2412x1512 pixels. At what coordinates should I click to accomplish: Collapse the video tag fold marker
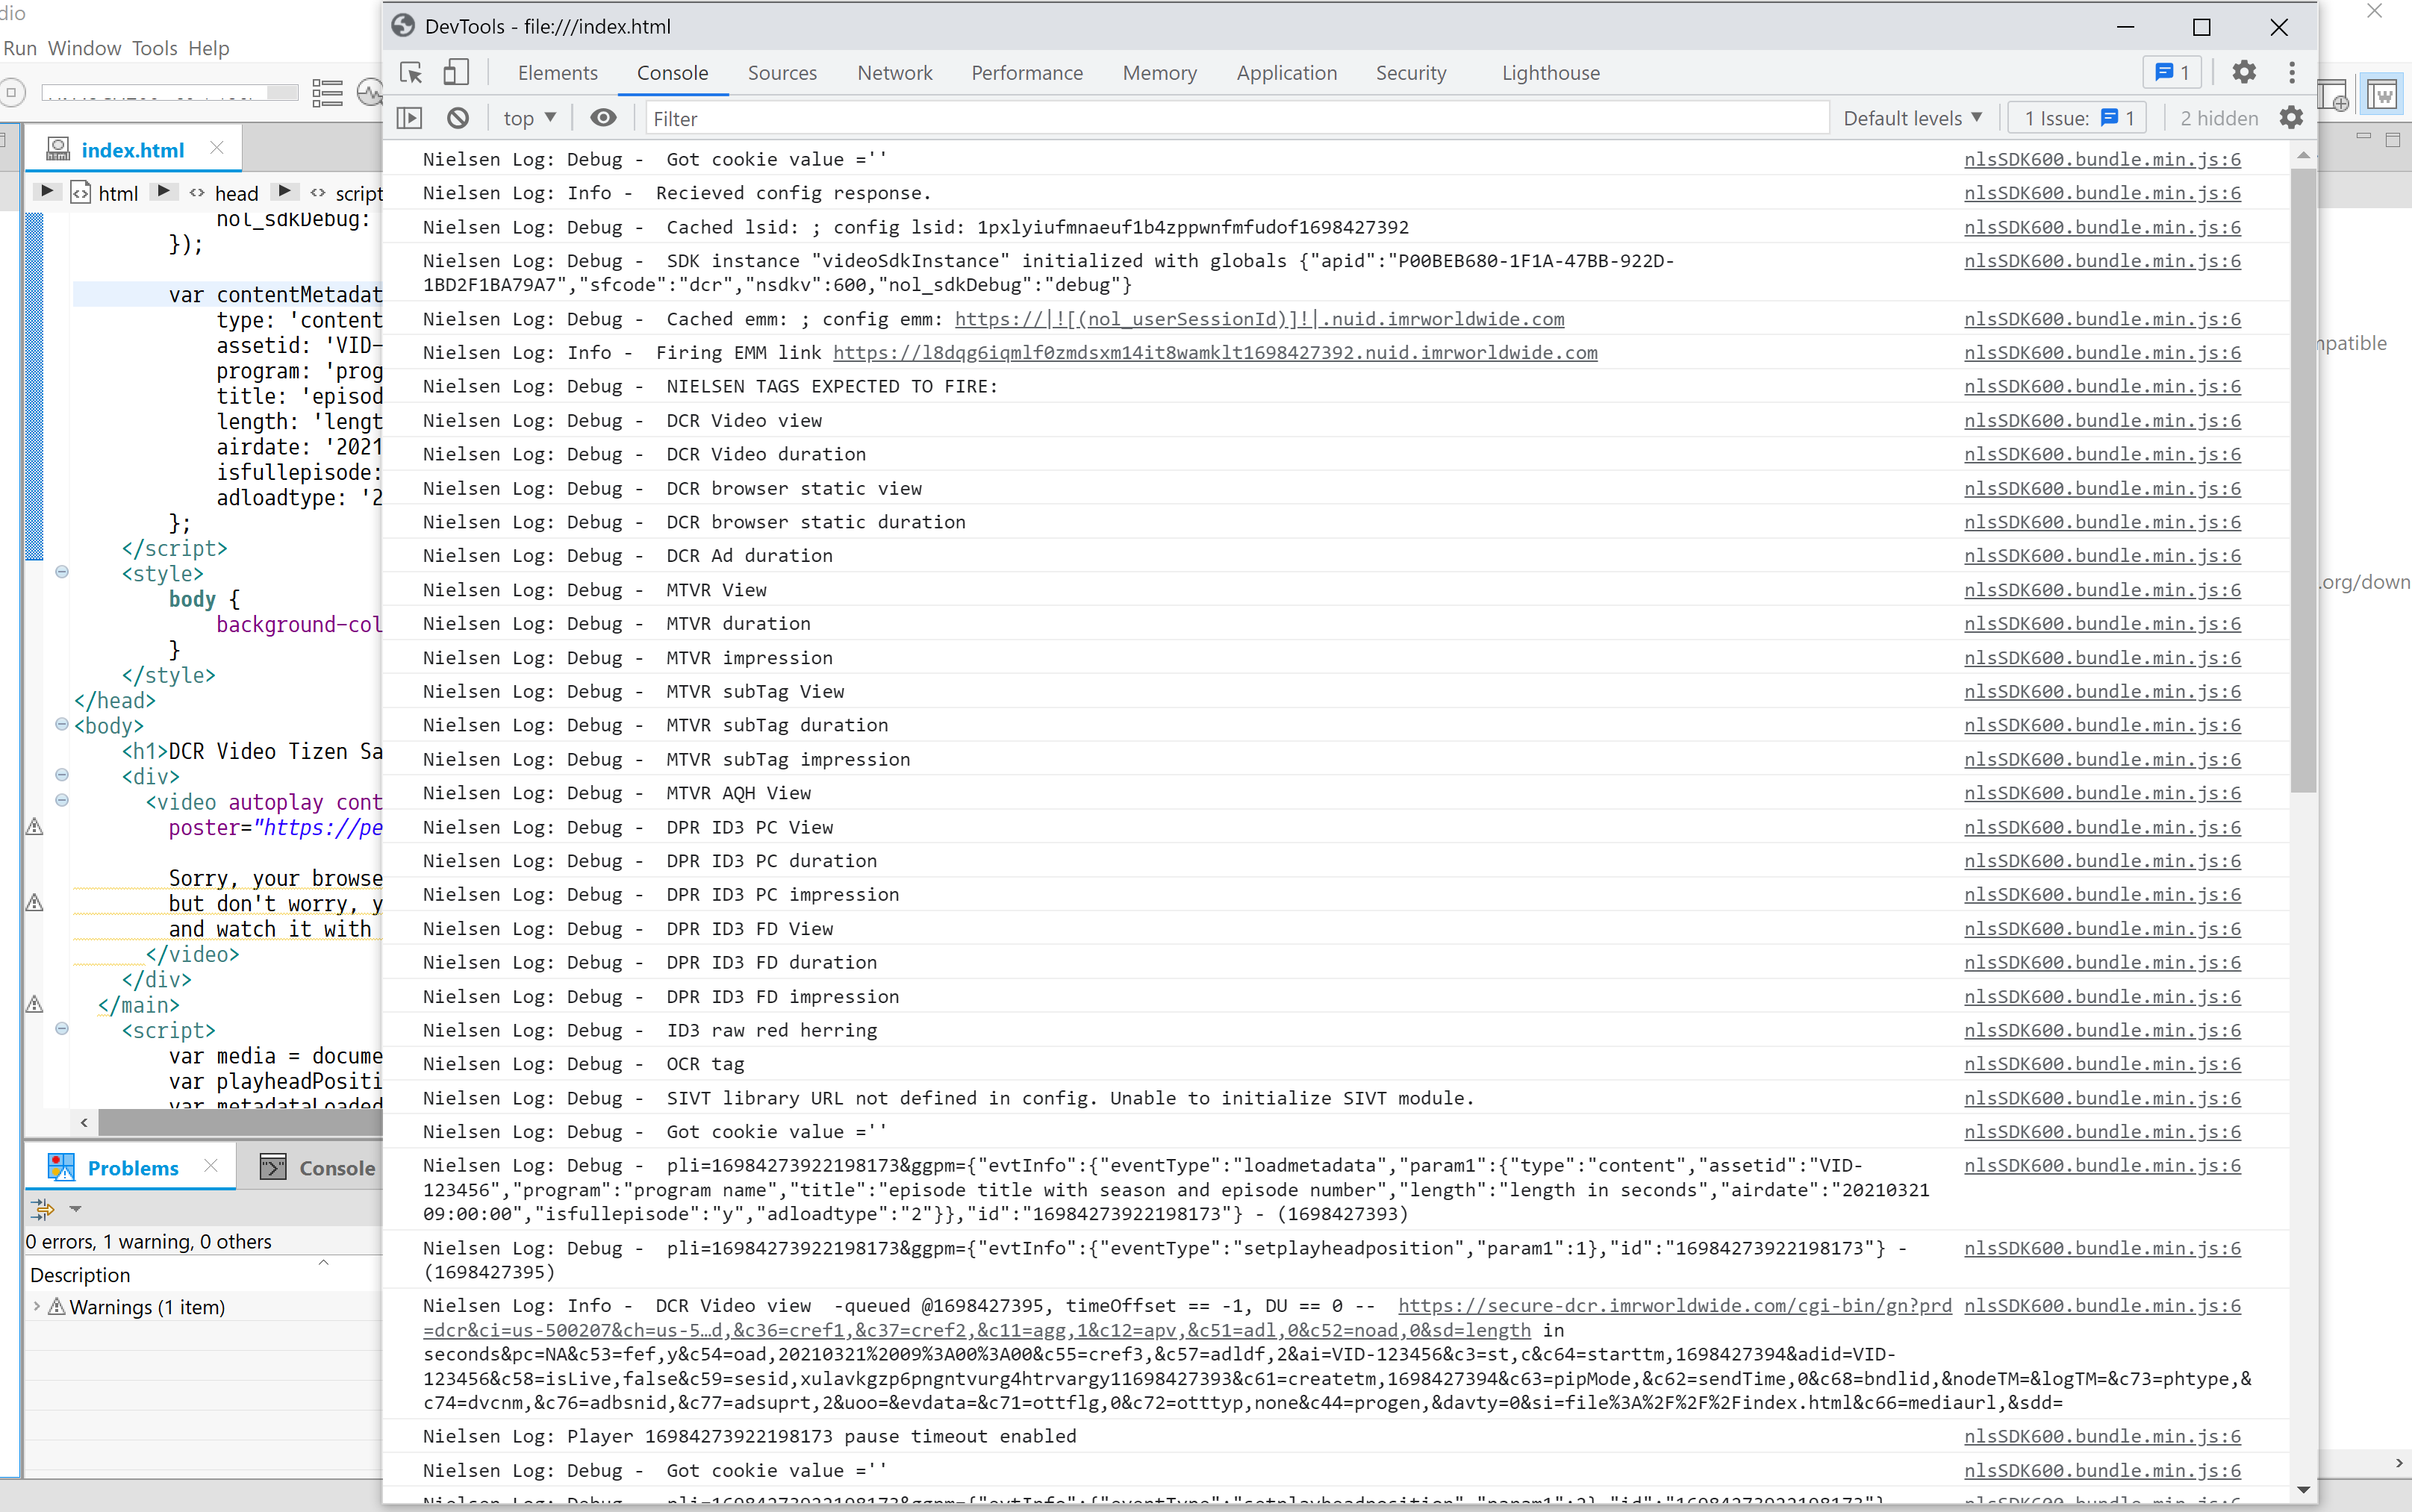(62, 800)
